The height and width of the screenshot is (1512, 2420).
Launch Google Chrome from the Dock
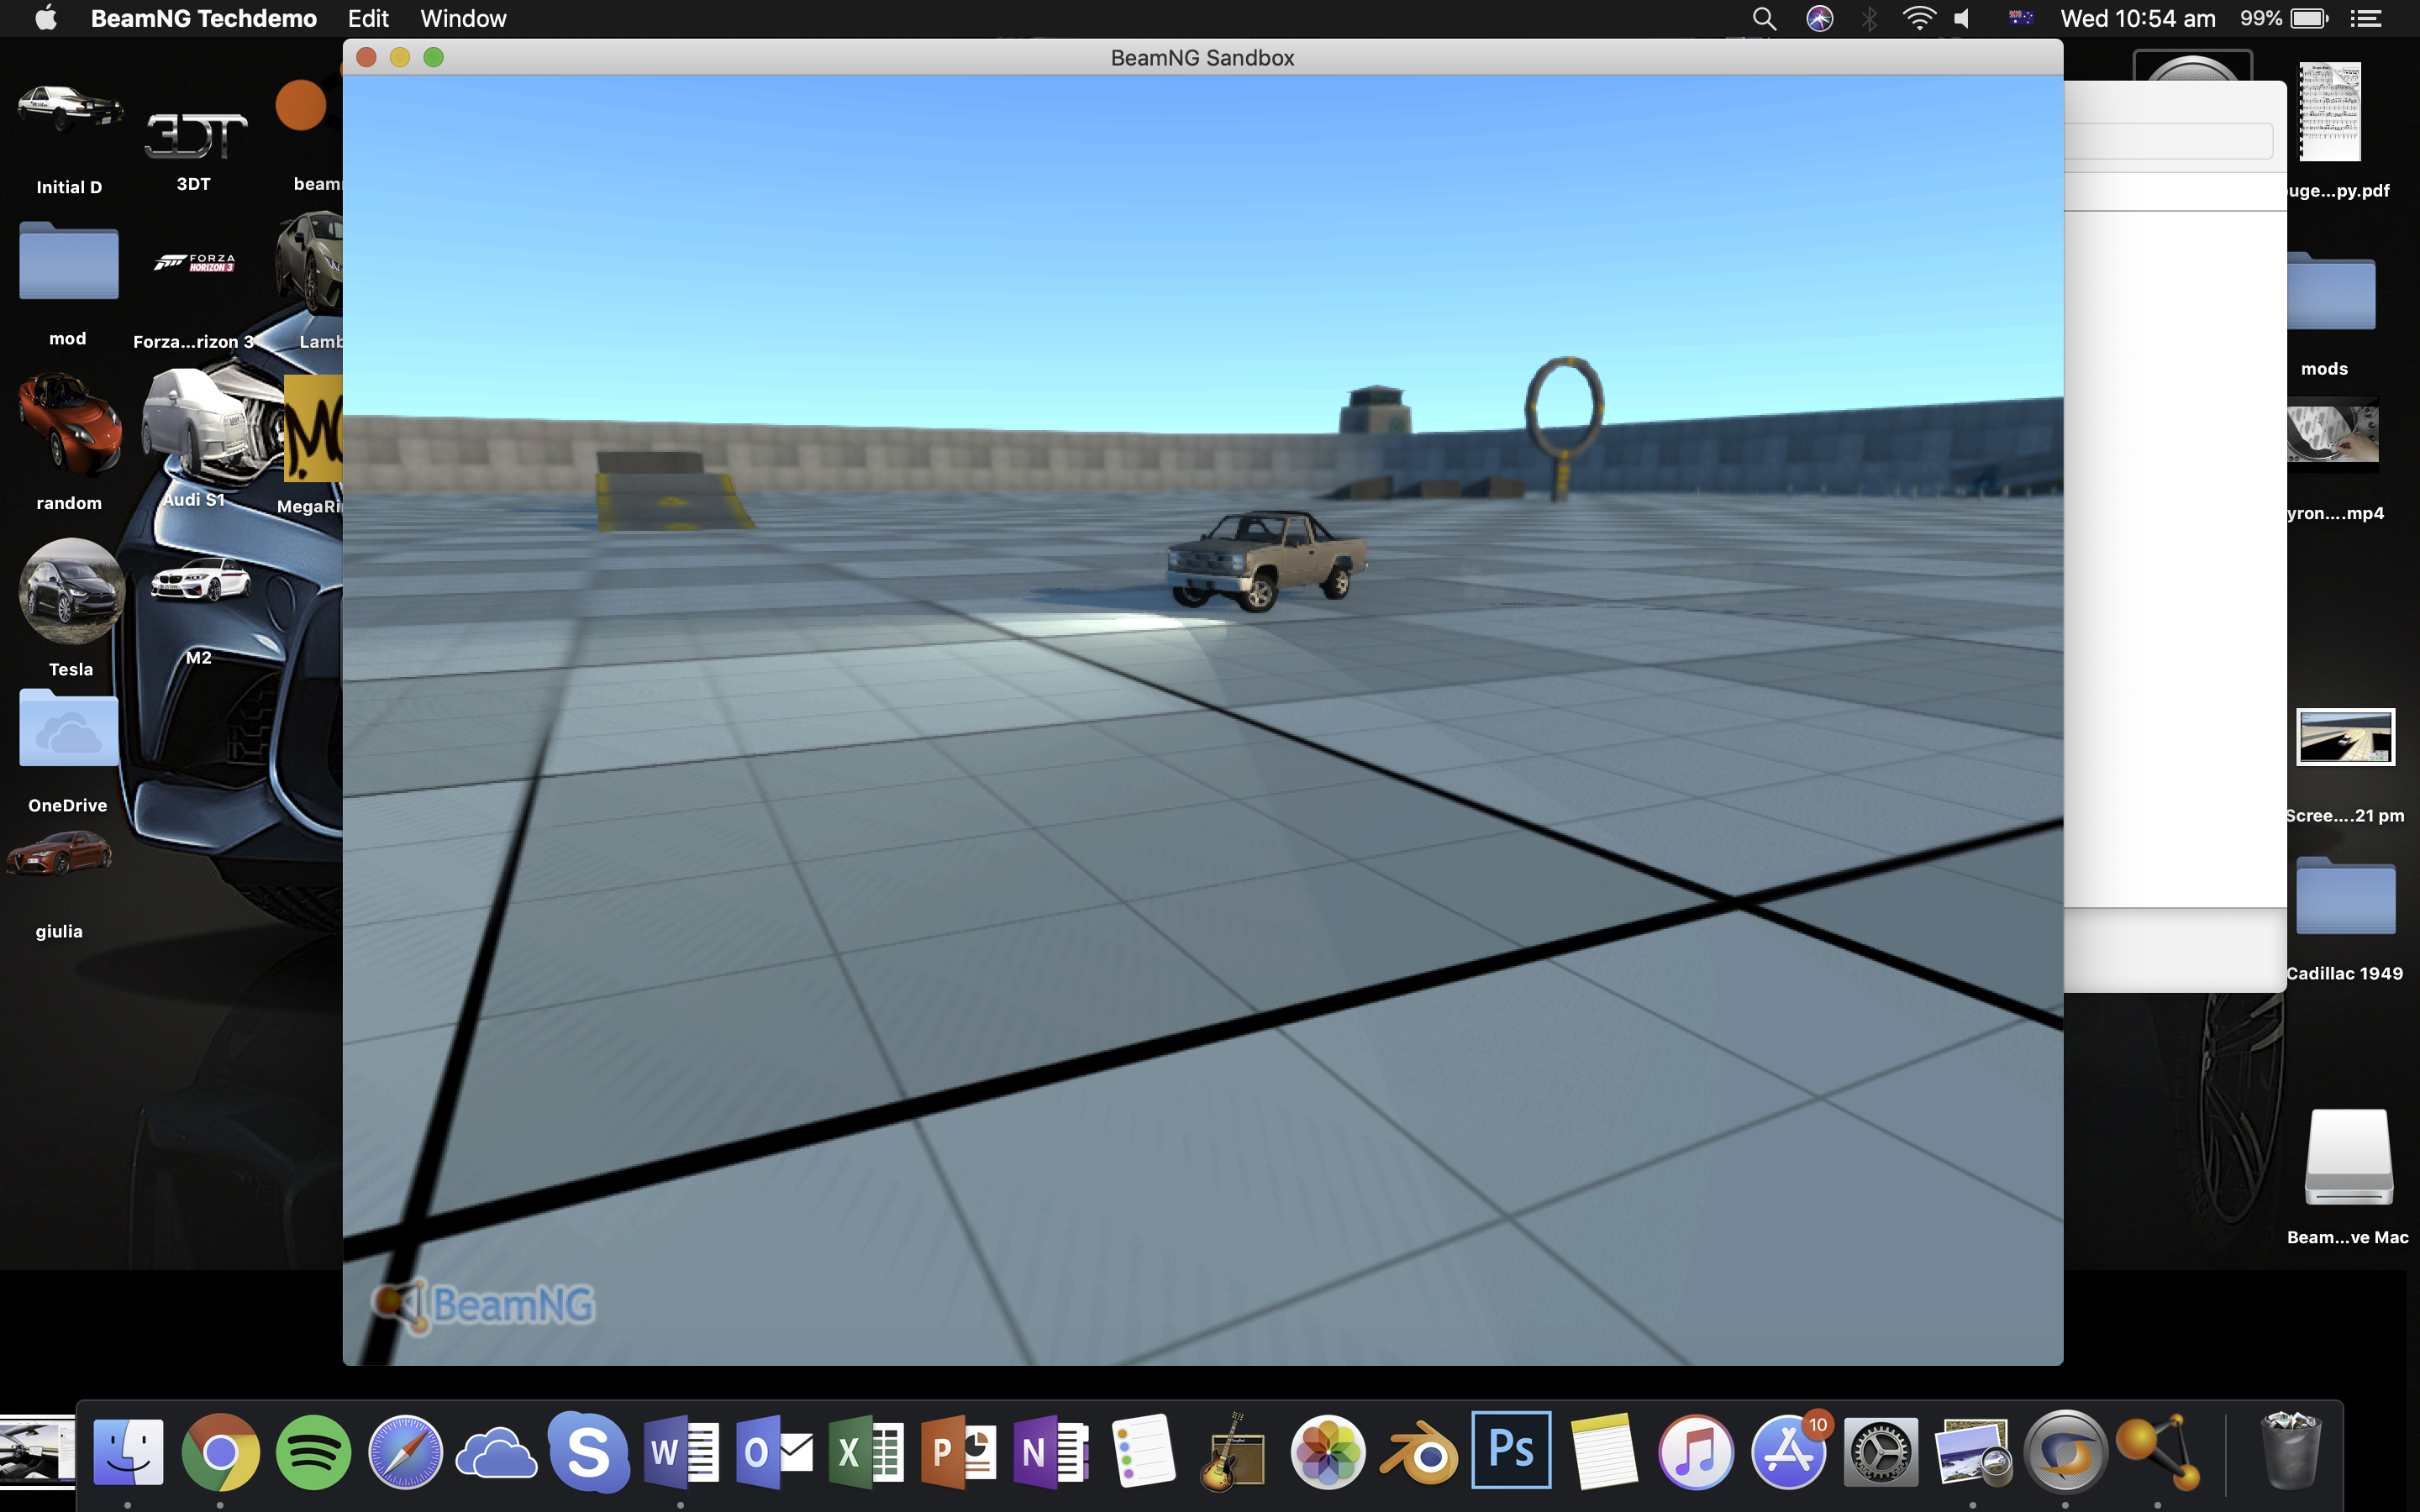point(220,1451)
